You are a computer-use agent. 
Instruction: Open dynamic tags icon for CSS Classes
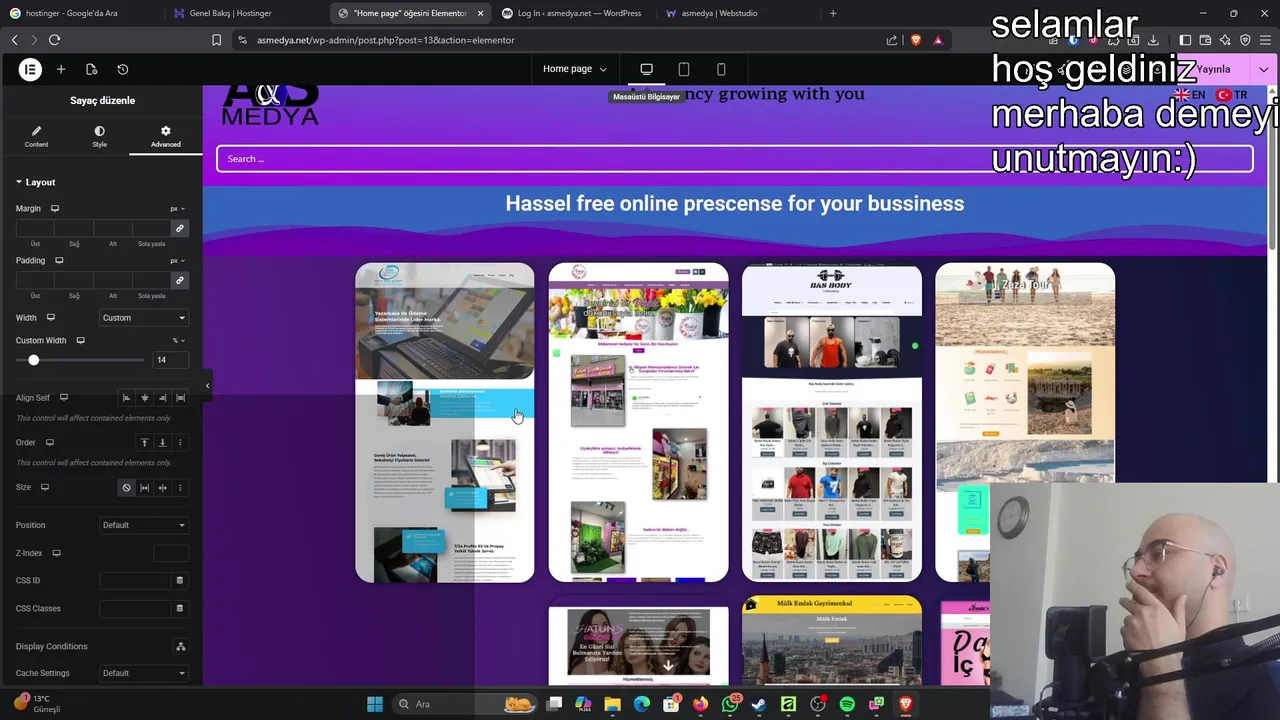(x=180, y=608)
